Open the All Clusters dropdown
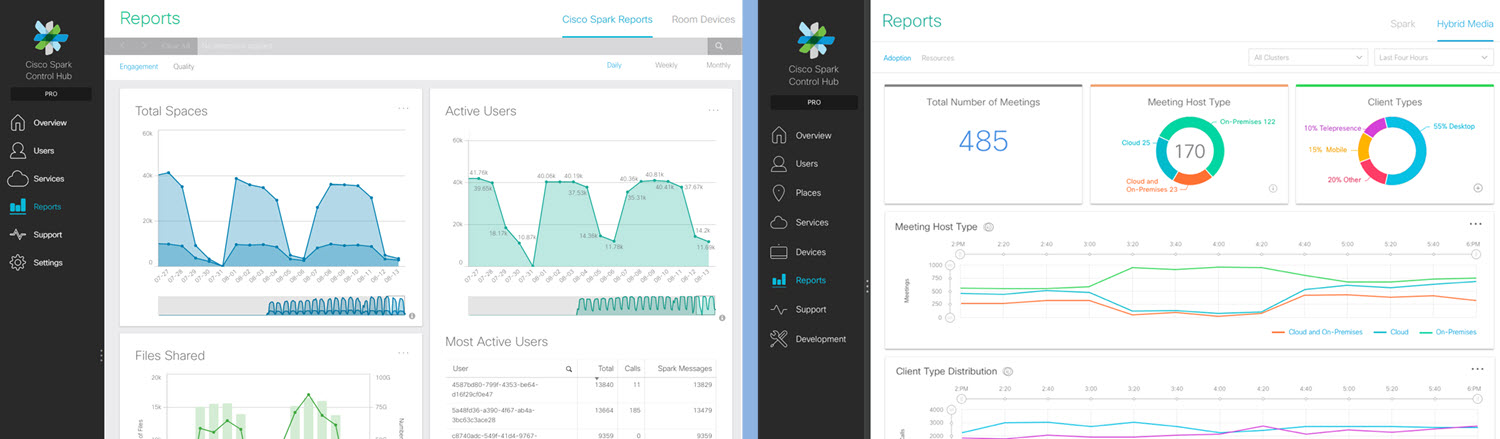1500x439 pixels. click(1307, 58)
